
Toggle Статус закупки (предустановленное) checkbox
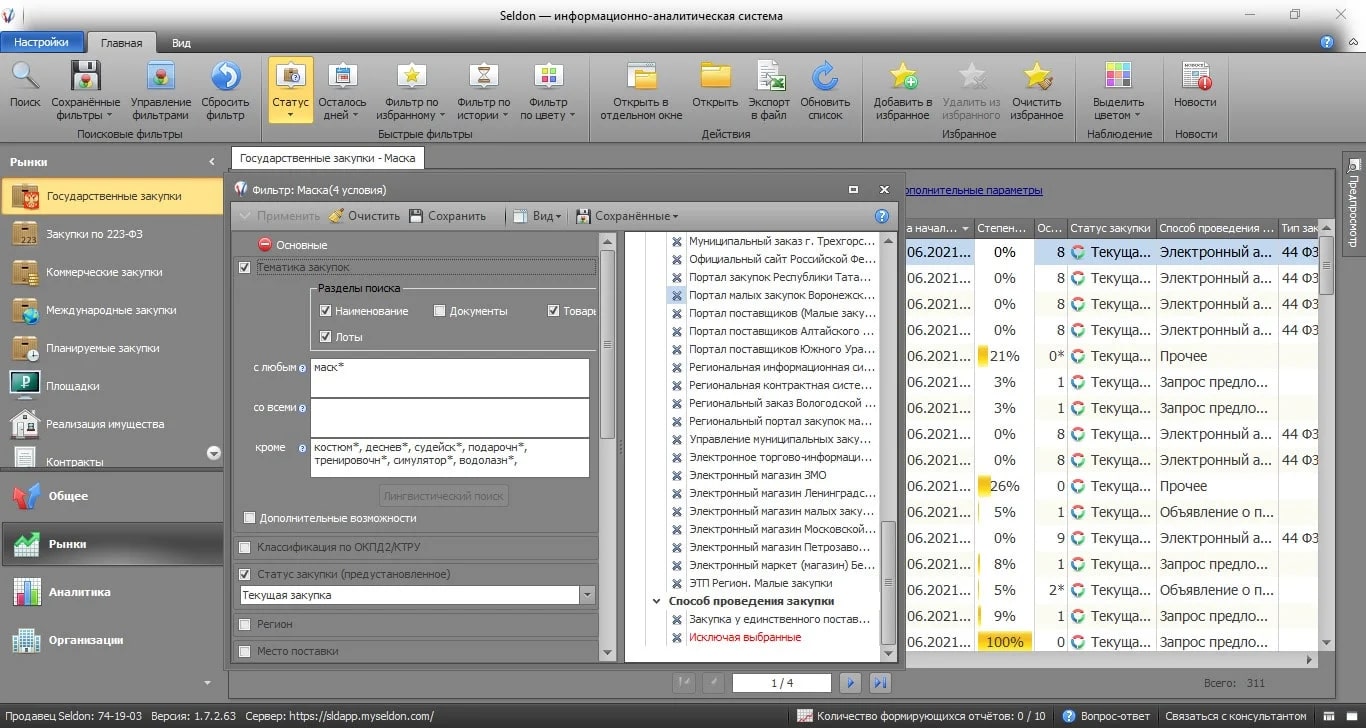[x=245, y=574]
